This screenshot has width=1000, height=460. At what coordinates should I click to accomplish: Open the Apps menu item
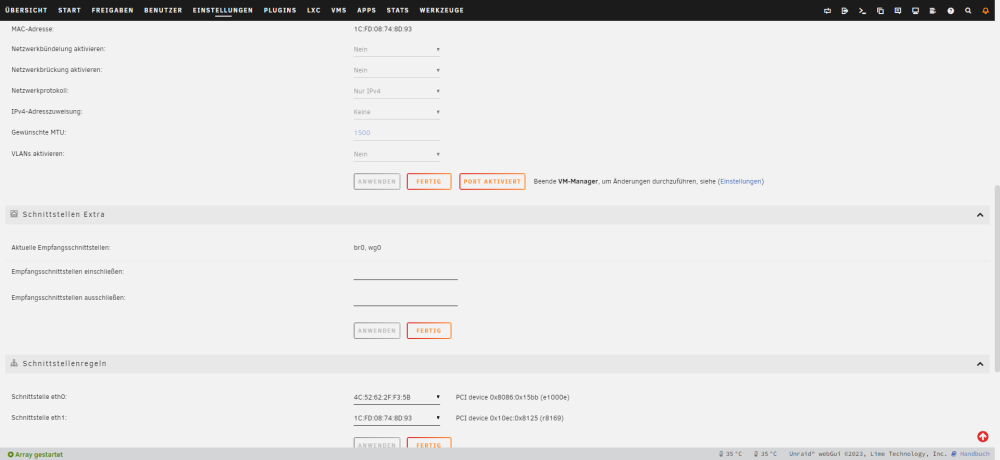(x=367, y=10)
